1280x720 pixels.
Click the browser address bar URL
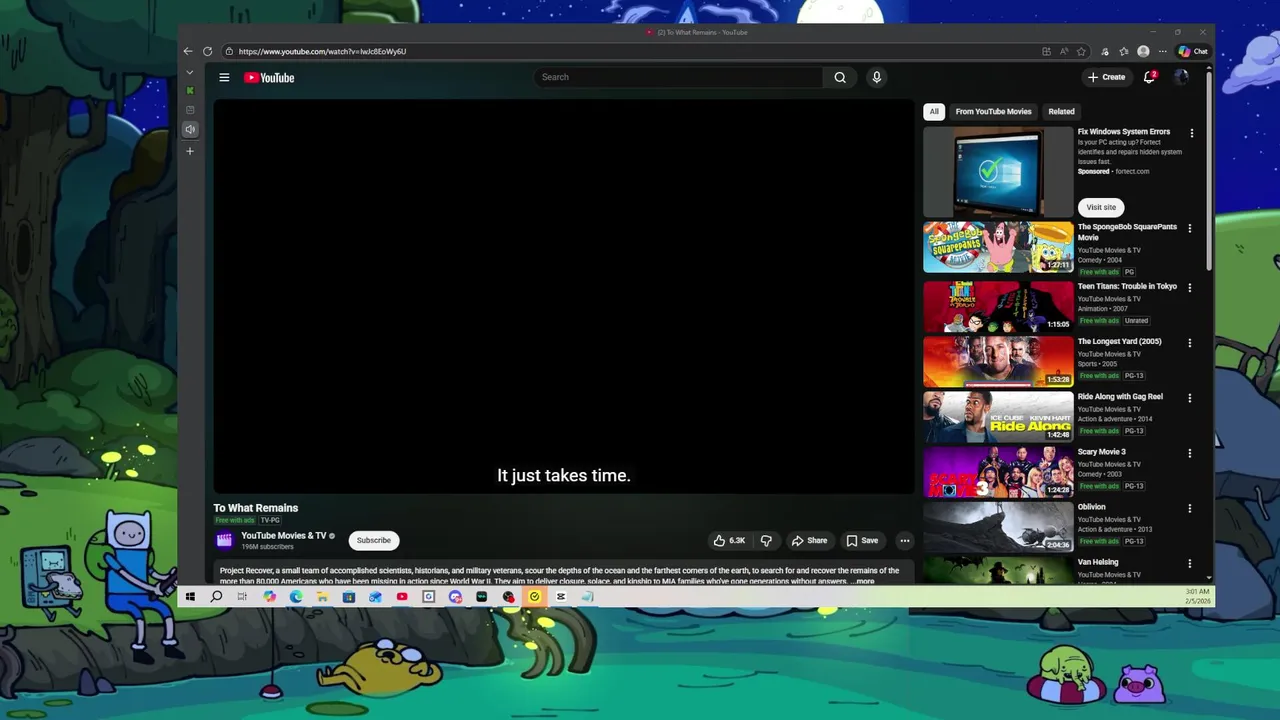tap(322, 51)
